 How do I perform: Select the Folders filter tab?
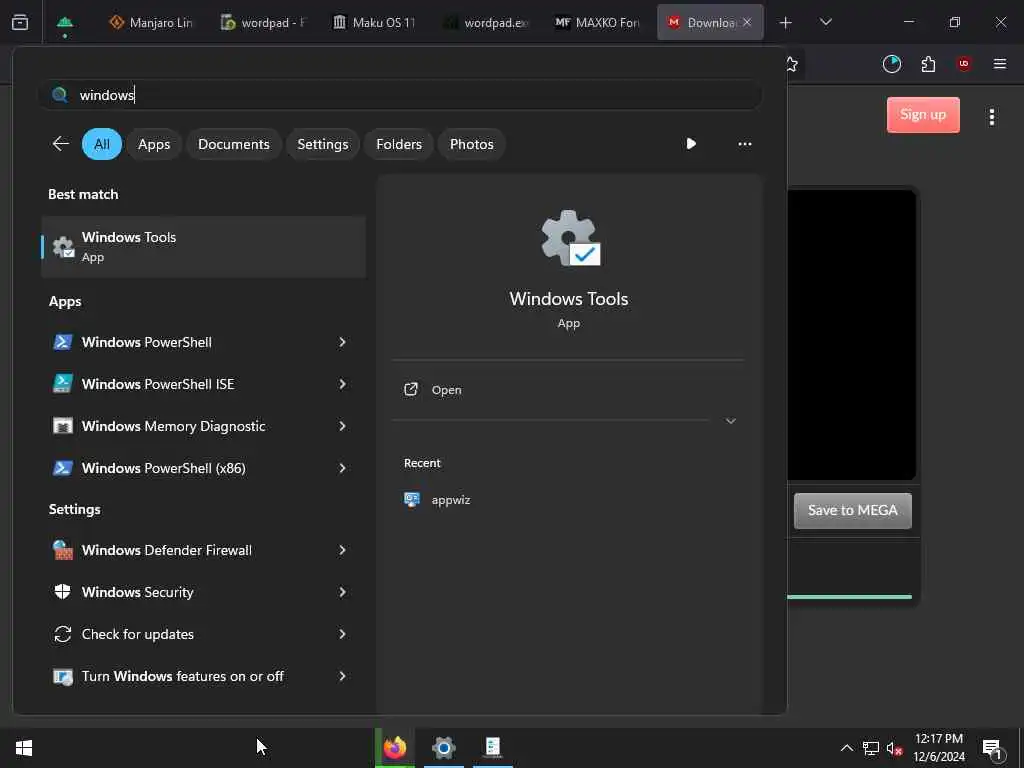[x=399, y=144]
